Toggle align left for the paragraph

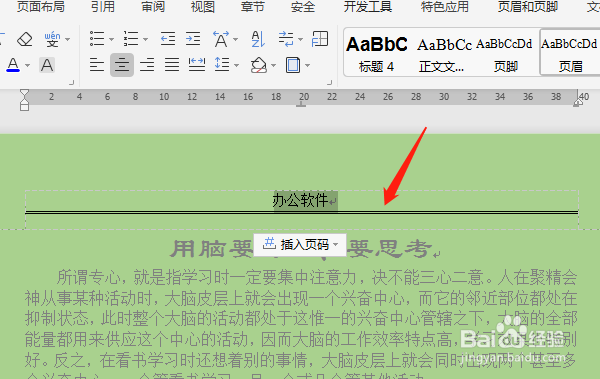point(97,65)
